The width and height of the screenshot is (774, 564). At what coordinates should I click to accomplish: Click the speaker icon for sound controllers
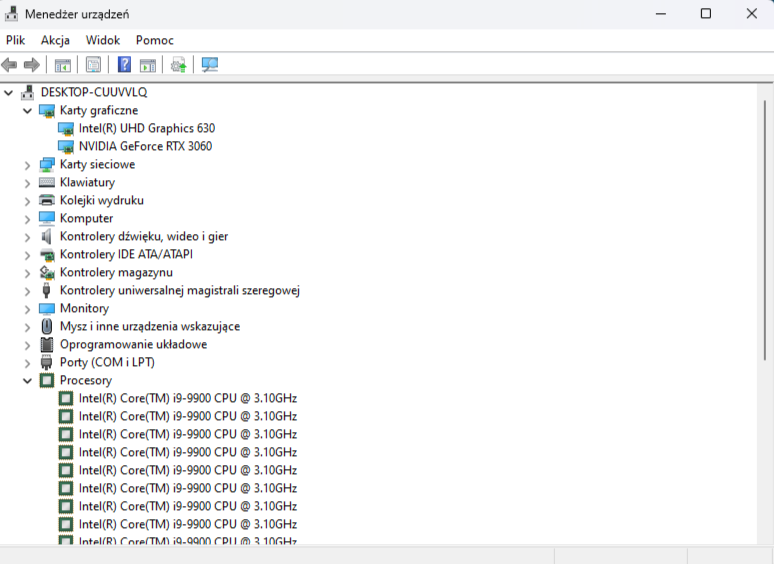point(46,236)
